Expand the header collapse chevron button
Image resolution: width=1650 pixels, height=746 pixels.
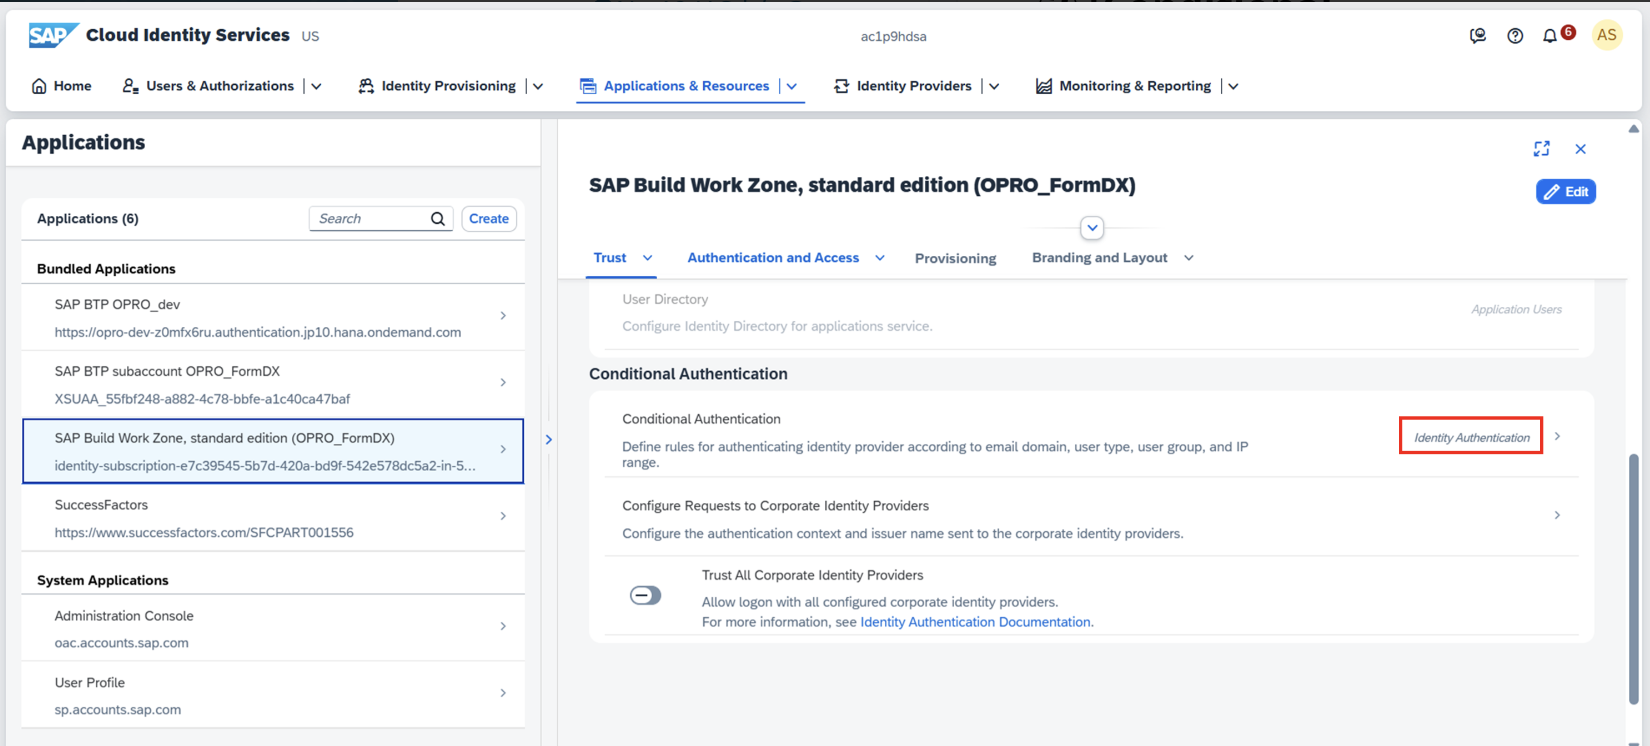pyautogui.click(x=1092, y=228)
